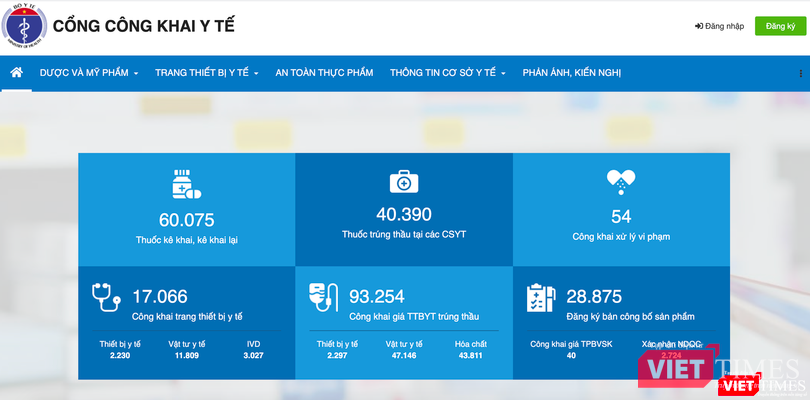Click the stethoscope medical equipment icon

tap(106, 297)
